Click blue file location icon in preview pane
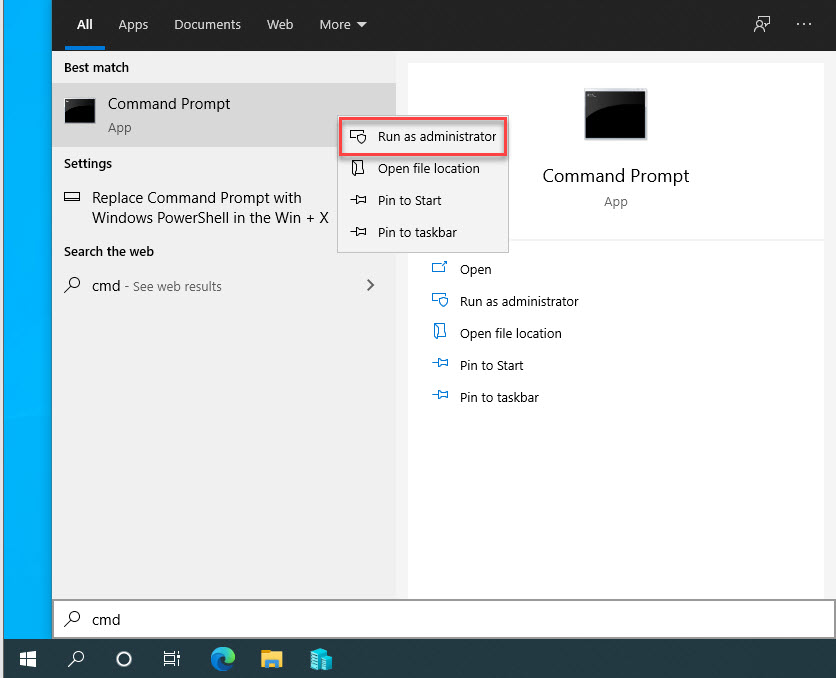The height and width of the screenshot is (678, 836). (x=439, y=331)
